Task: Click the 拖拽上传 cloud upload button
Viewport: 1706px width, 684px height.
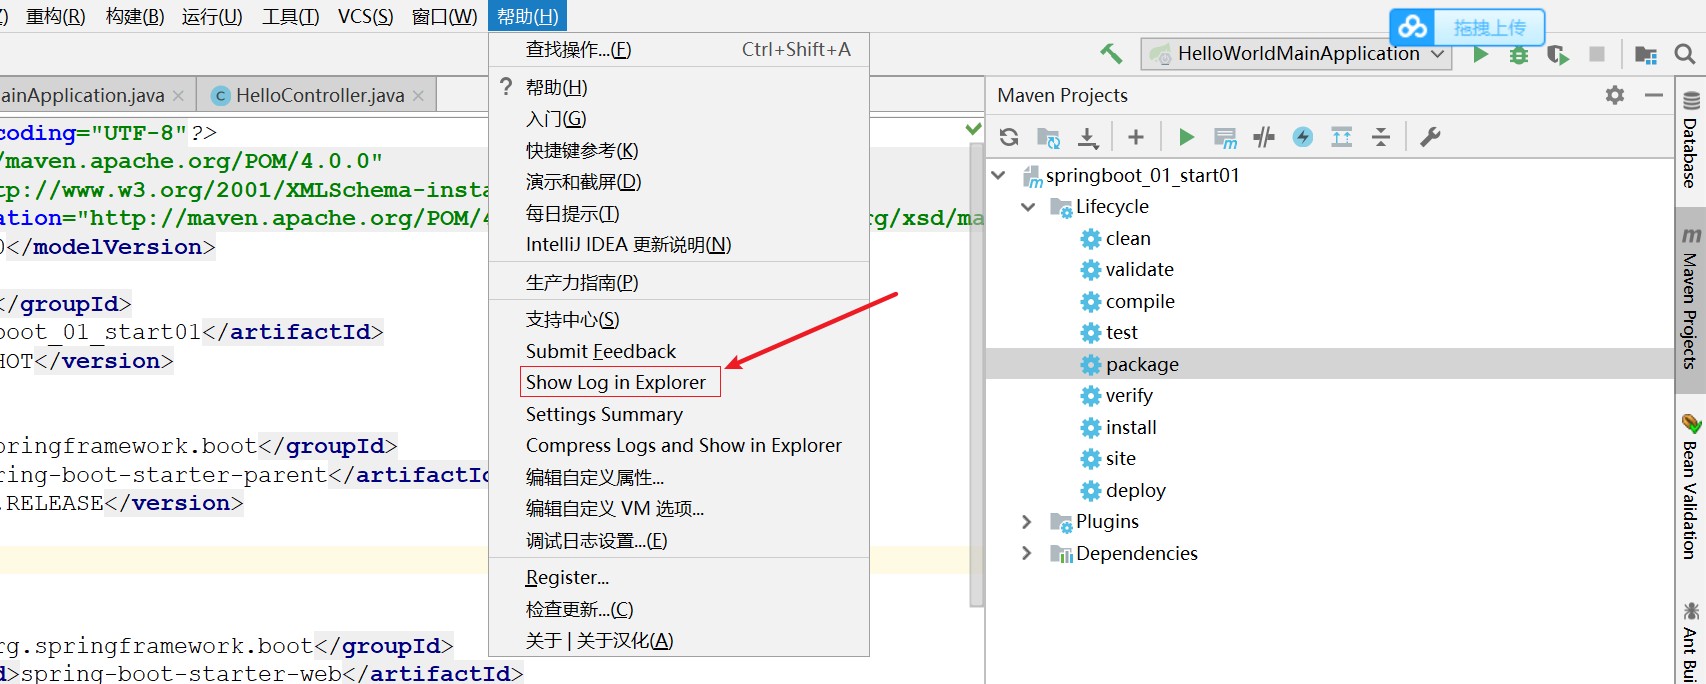Action: coord(1467,27)
